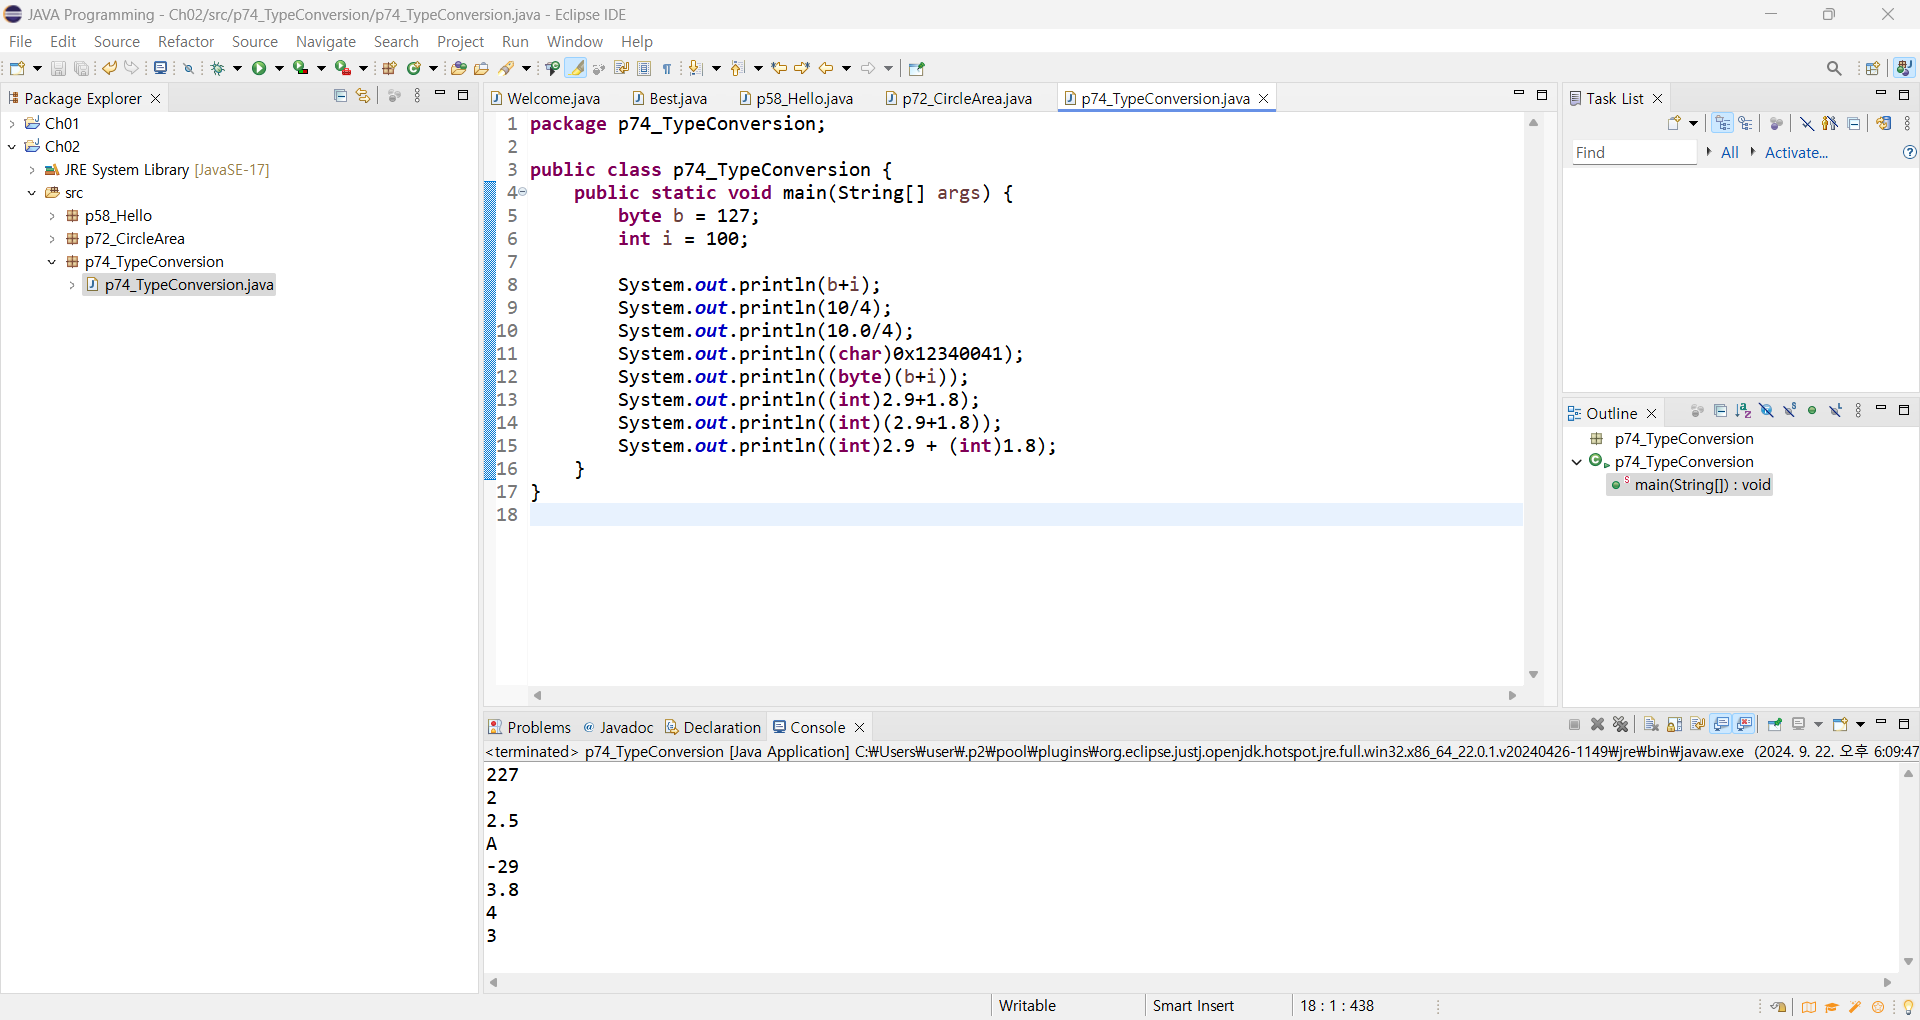Viewport: 1920px width, 1020px height.
Task: Toggle Hide Fields in the Outline view
Action: [1766, 411]
